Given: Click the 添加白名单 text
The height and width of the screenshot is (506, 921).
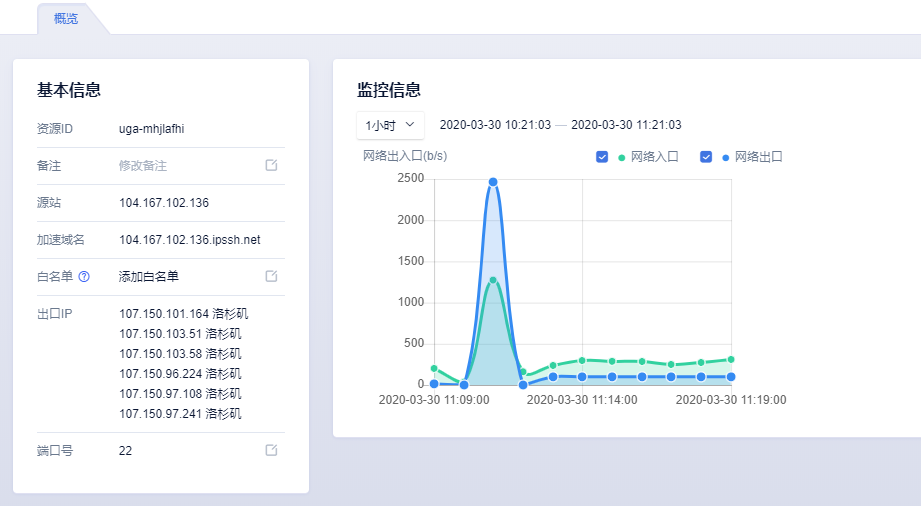Looking at the screenshot, I should click(x=149, y=277).
